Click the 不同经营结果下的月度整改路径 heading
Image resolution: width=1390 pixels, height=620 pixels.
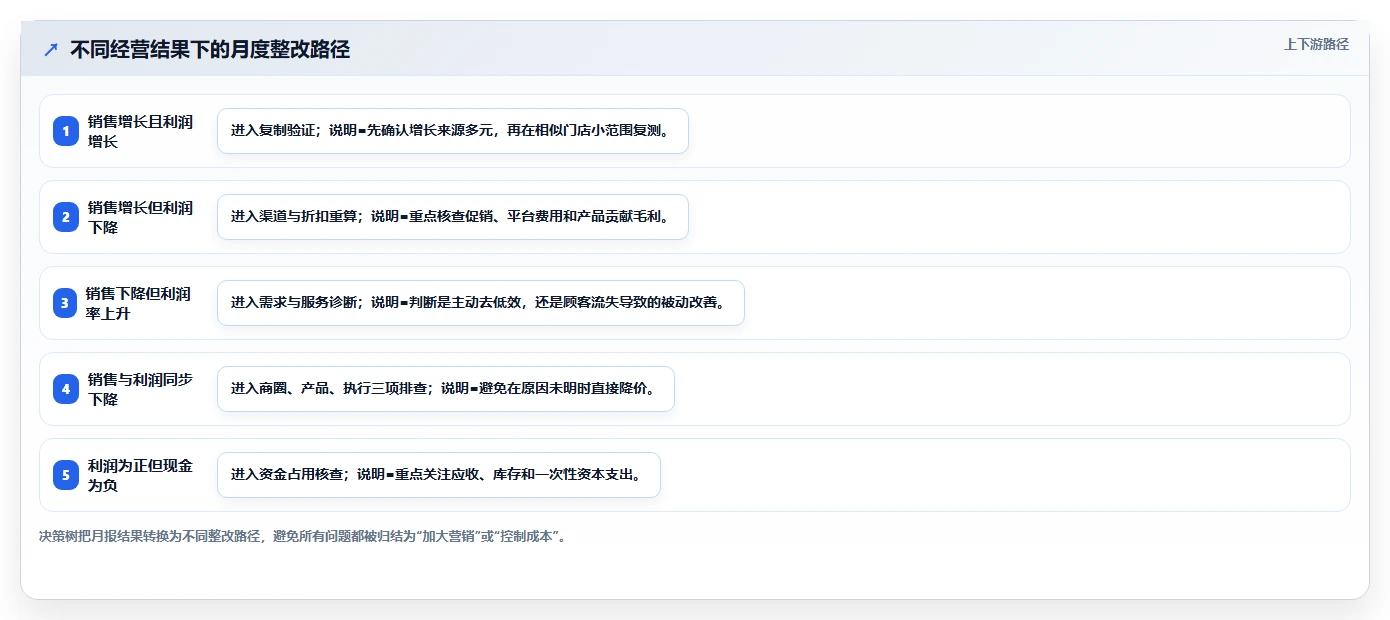click(x=210, y=49)
